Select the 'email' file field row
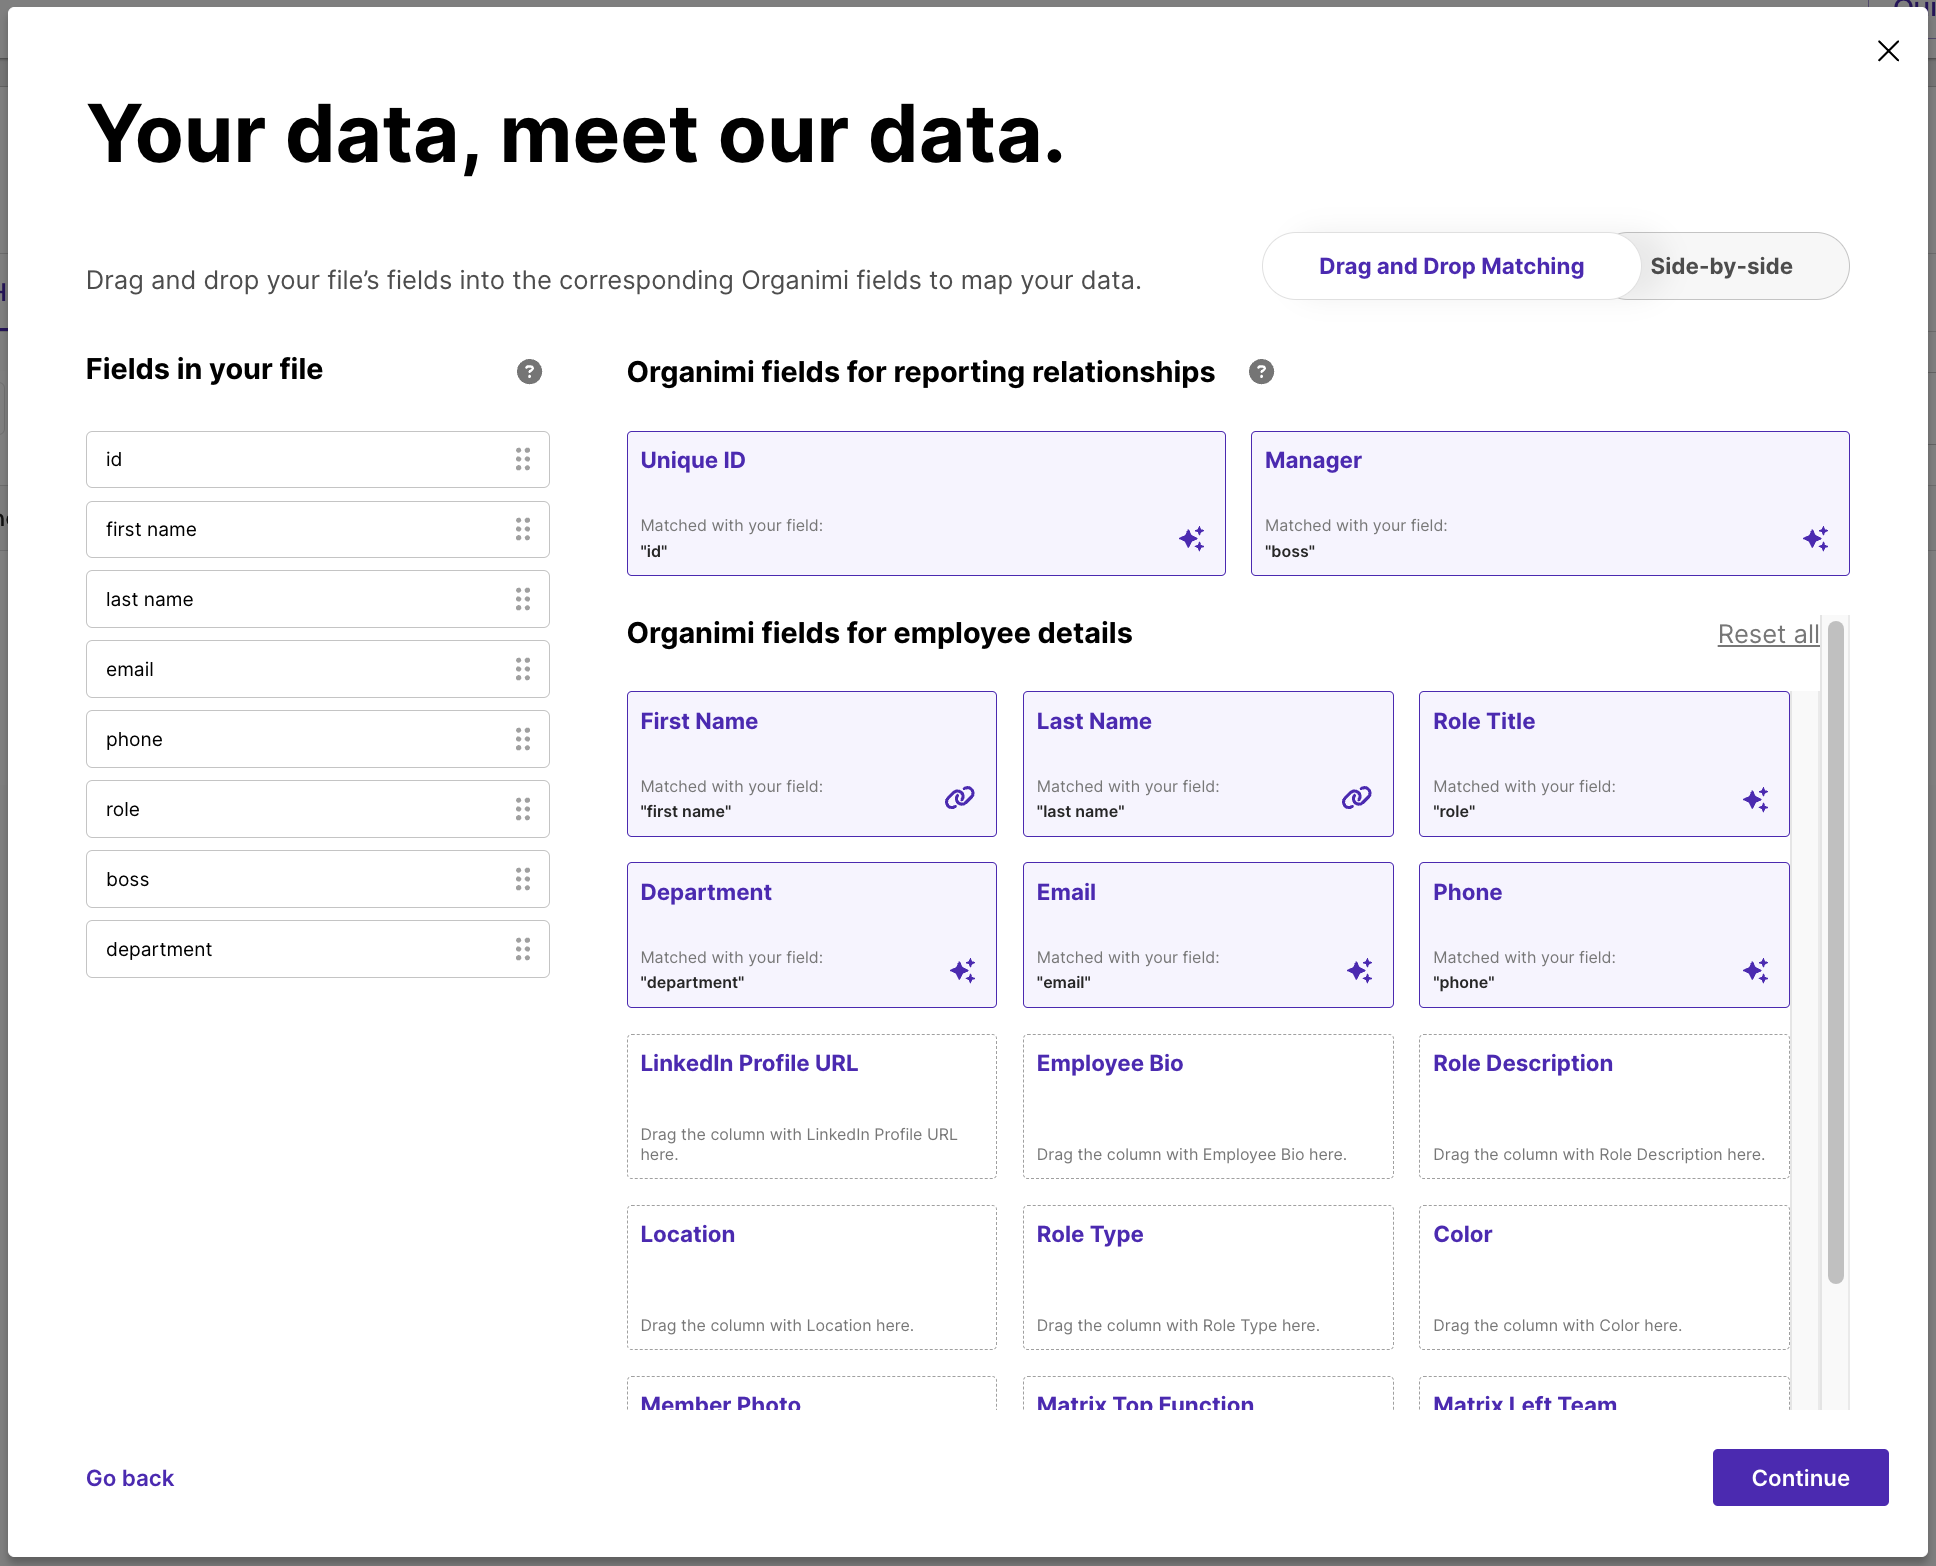This screenshot has height=1566, width=1936. (318, 669)
